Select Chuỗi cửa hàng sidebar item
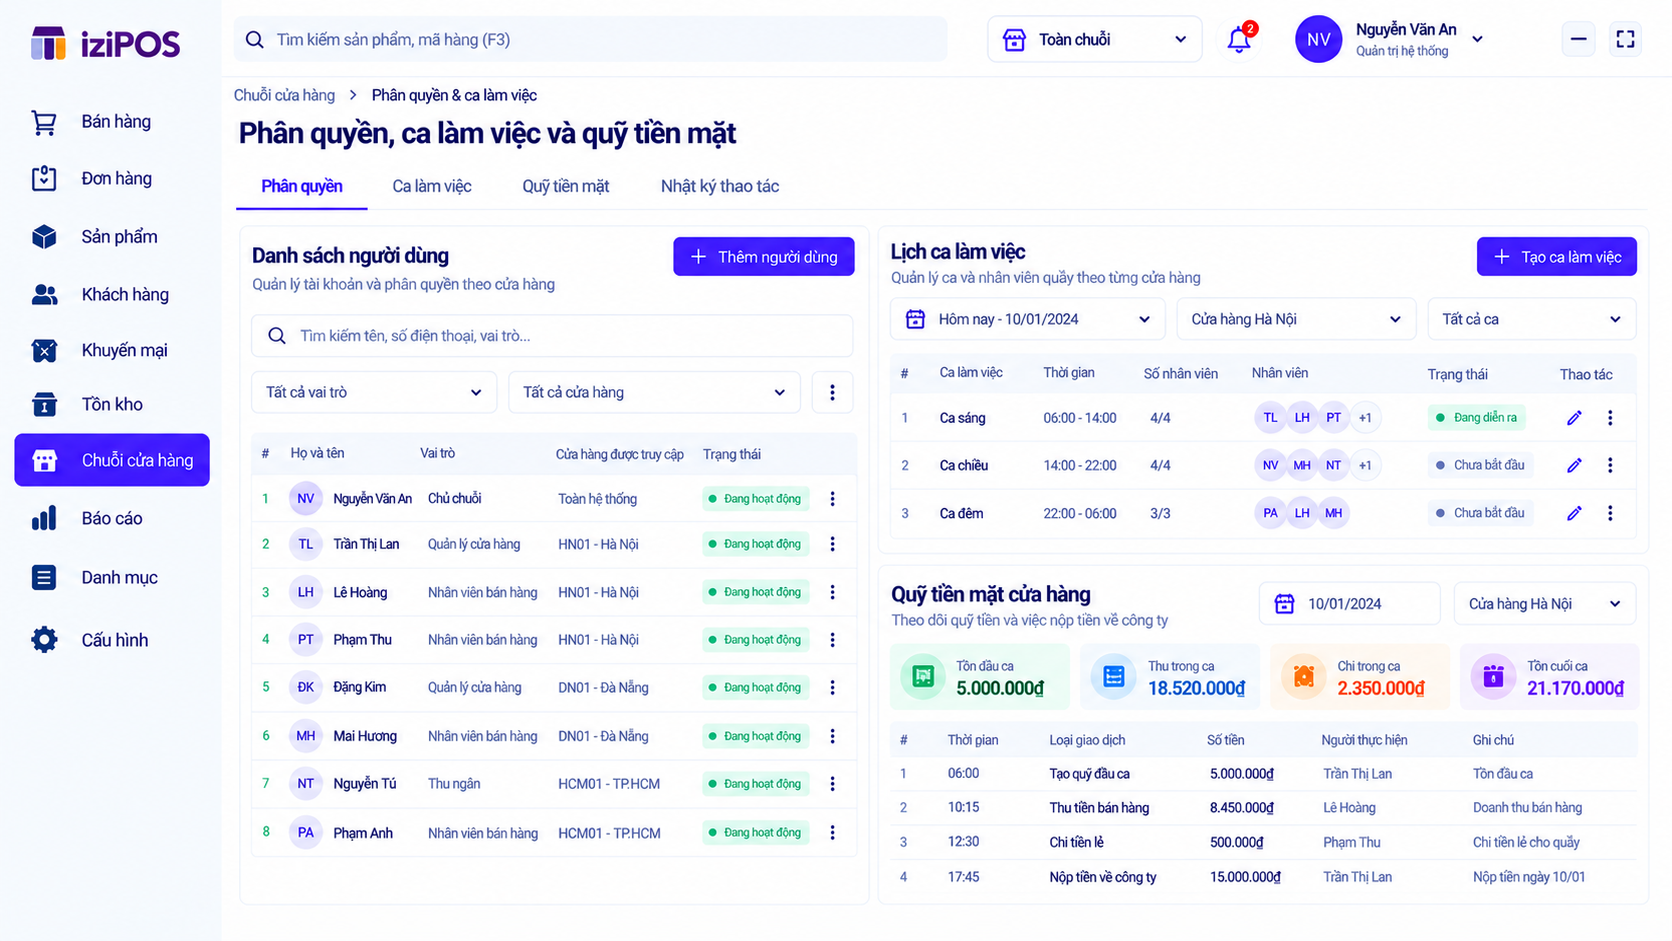 click(112, 460)
